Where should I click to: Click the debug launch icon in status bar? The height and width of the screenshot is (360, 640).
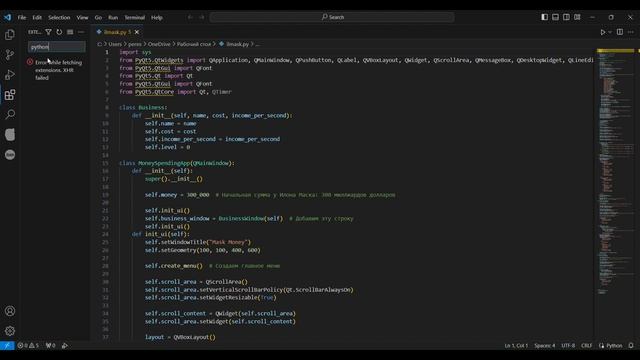(x=64, y=345)
